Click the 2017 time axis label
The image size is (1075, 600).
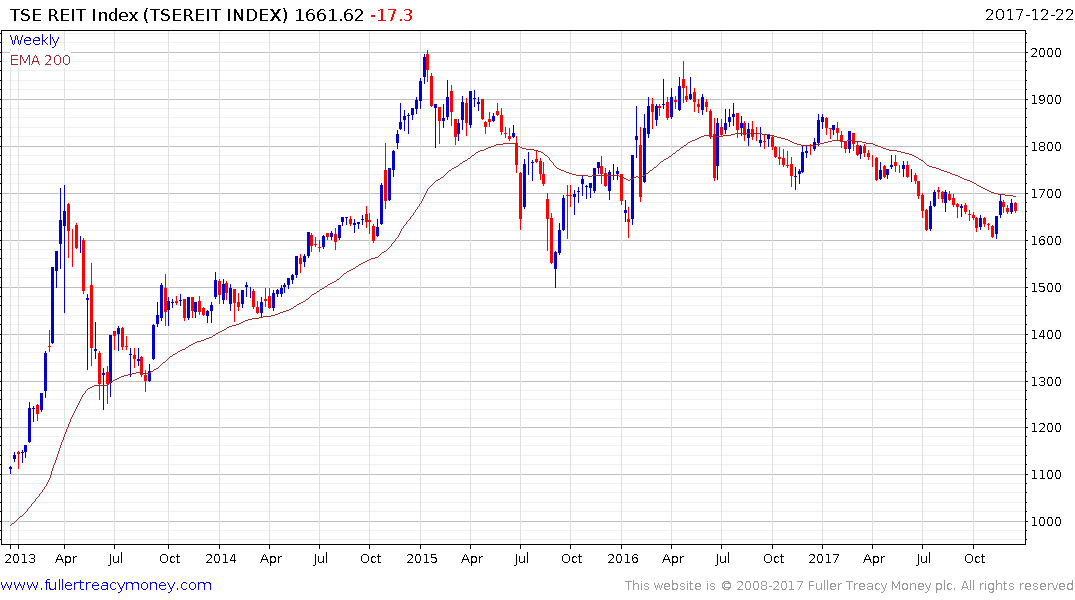click(823, 558)
